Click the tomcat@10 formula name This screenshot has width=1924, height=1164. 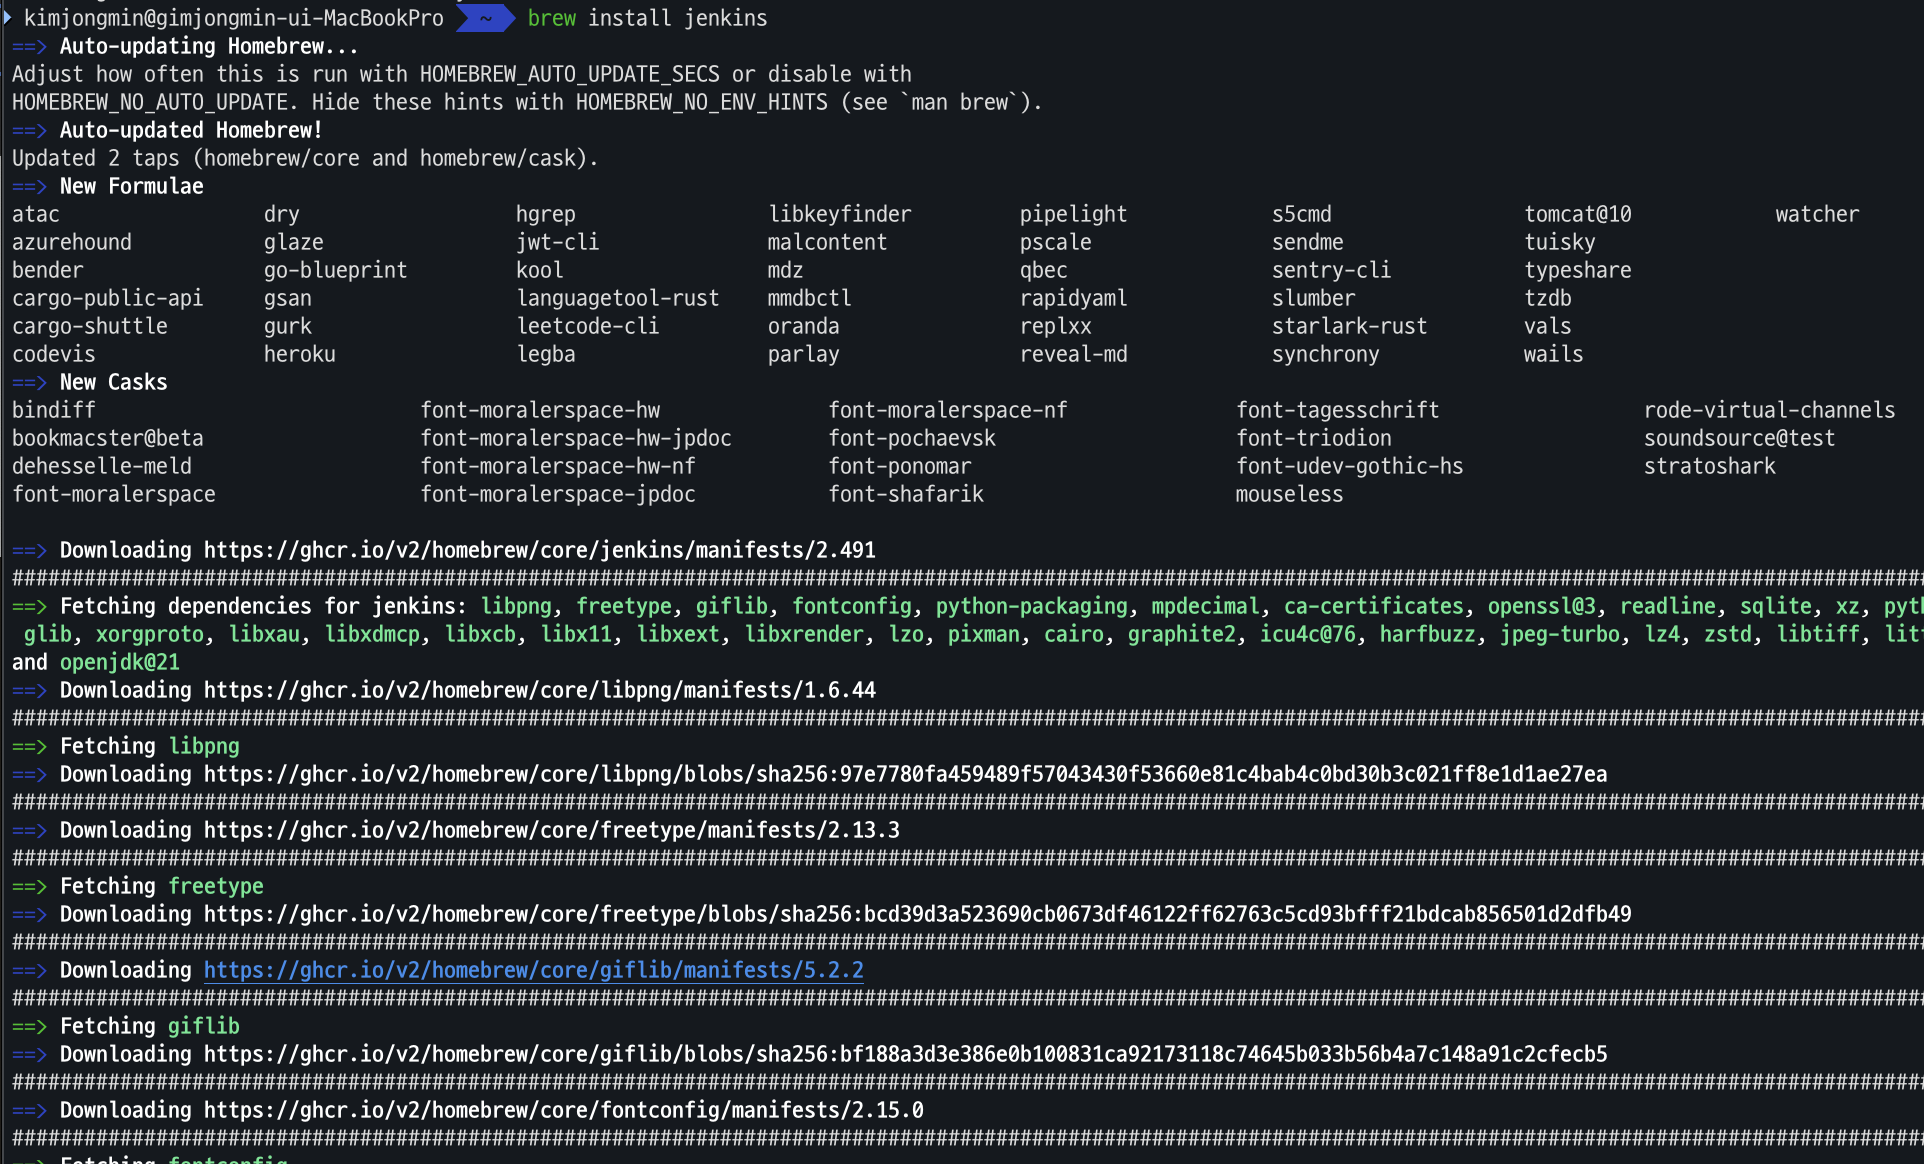tap(1577, 214)
